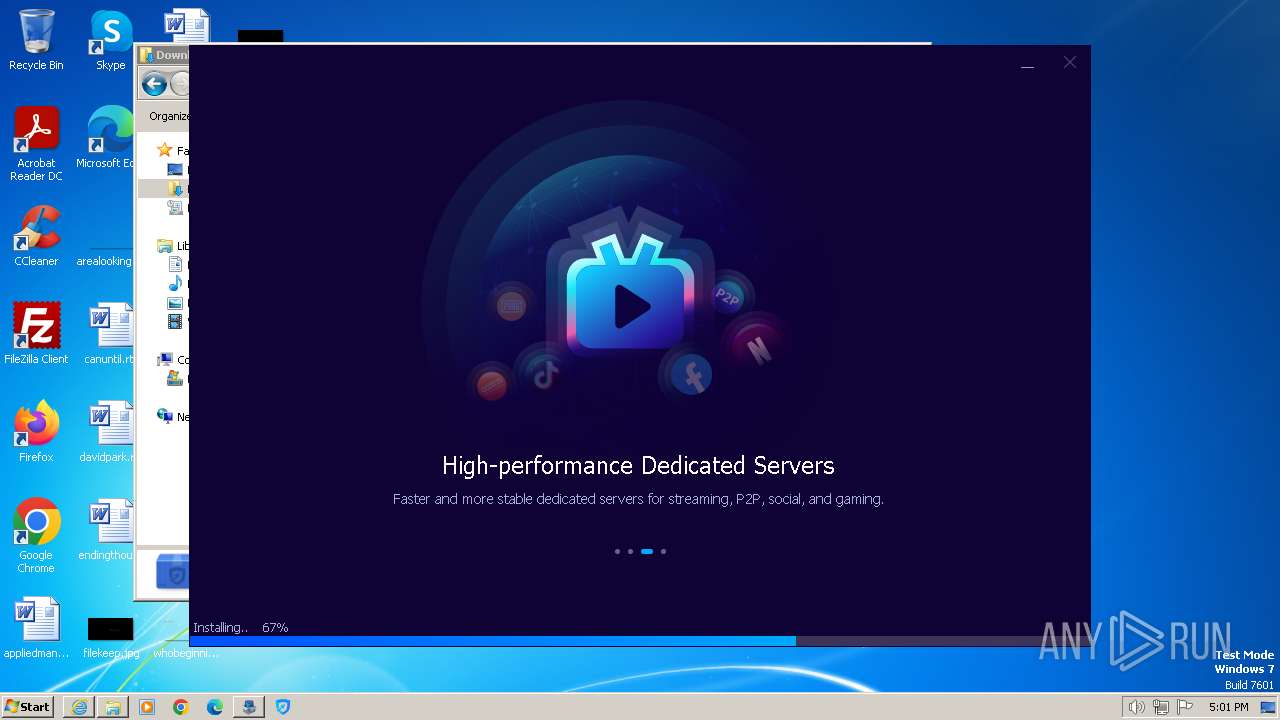1280x720 pixels.
Task: Select the active third carousel indicator
Action: point(647,551)
